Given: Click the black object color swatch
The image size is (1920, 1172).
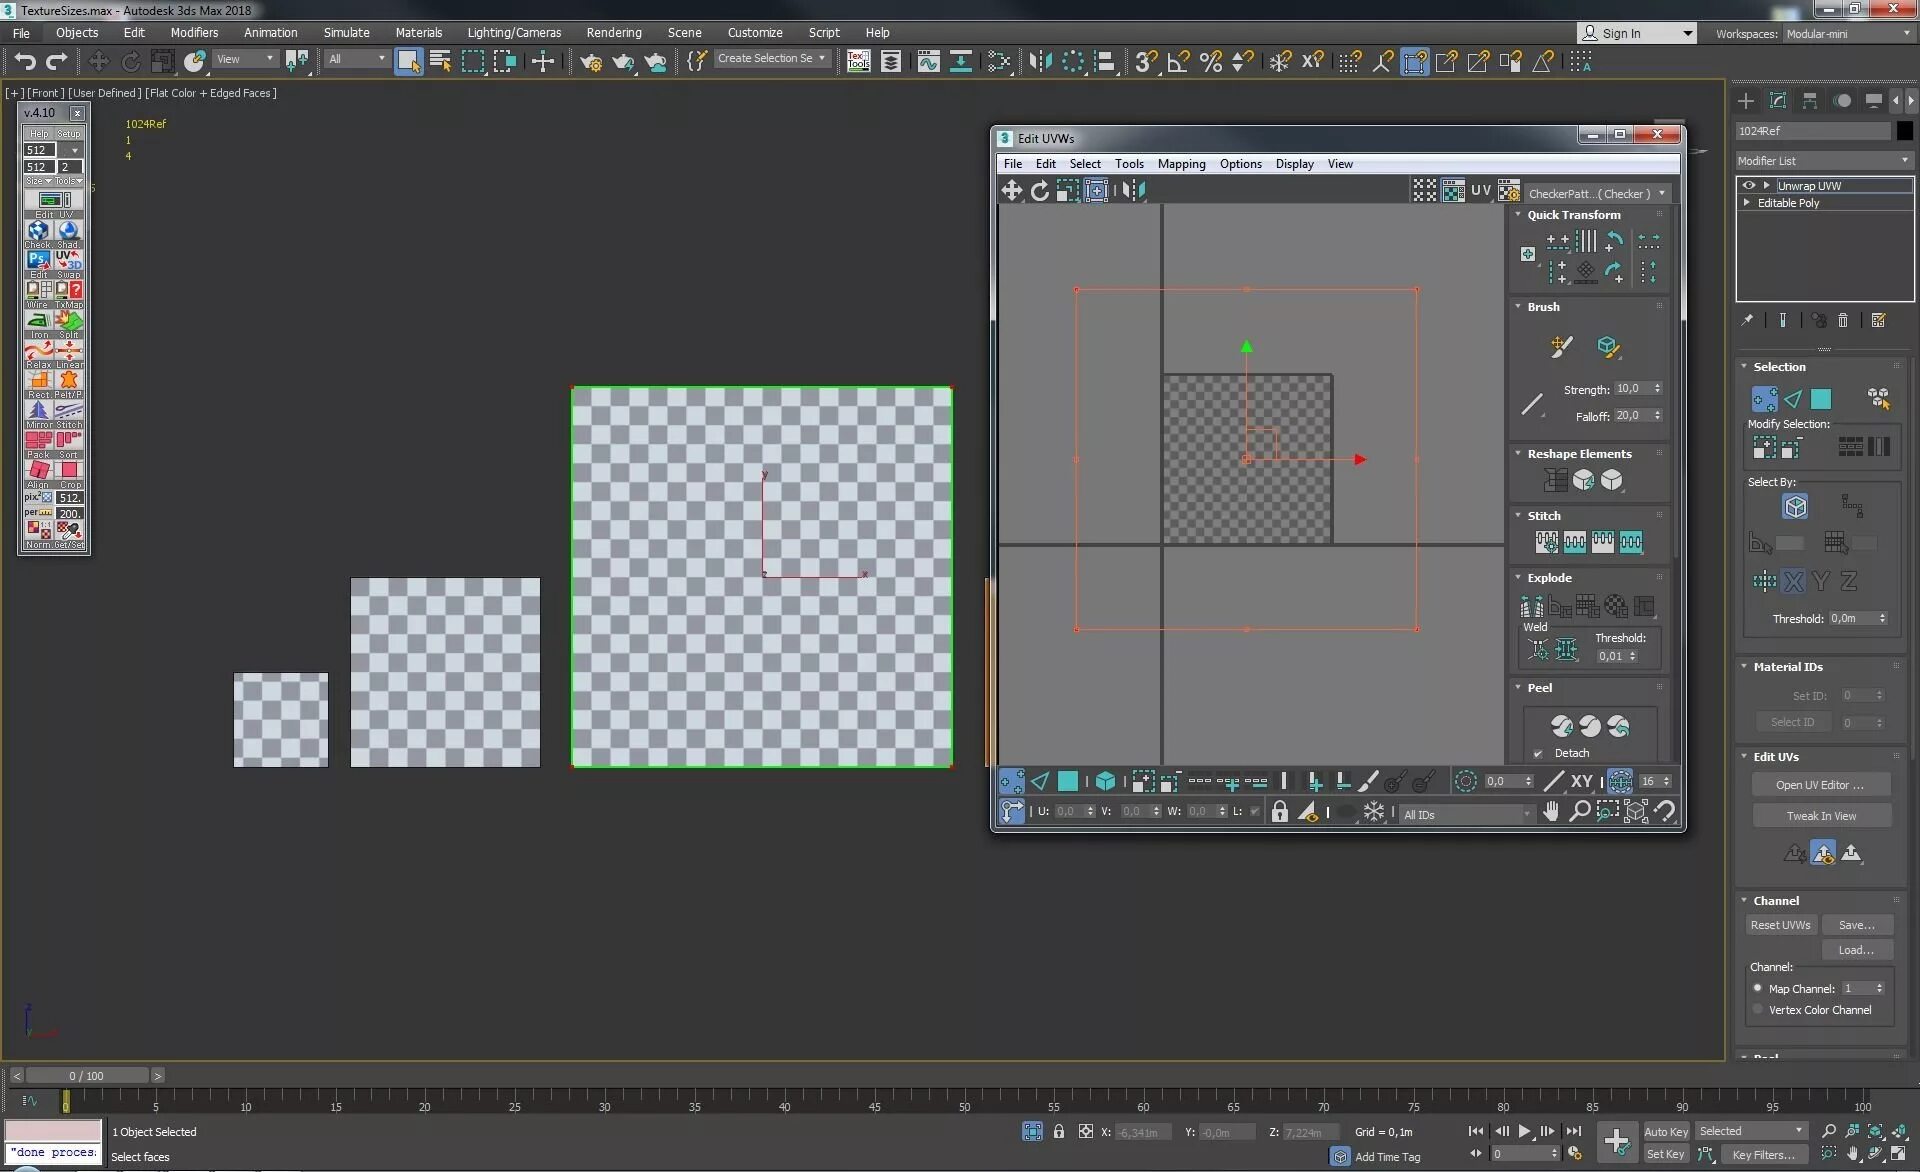Looking at the screenshot, I should (x=1904, y=131).
